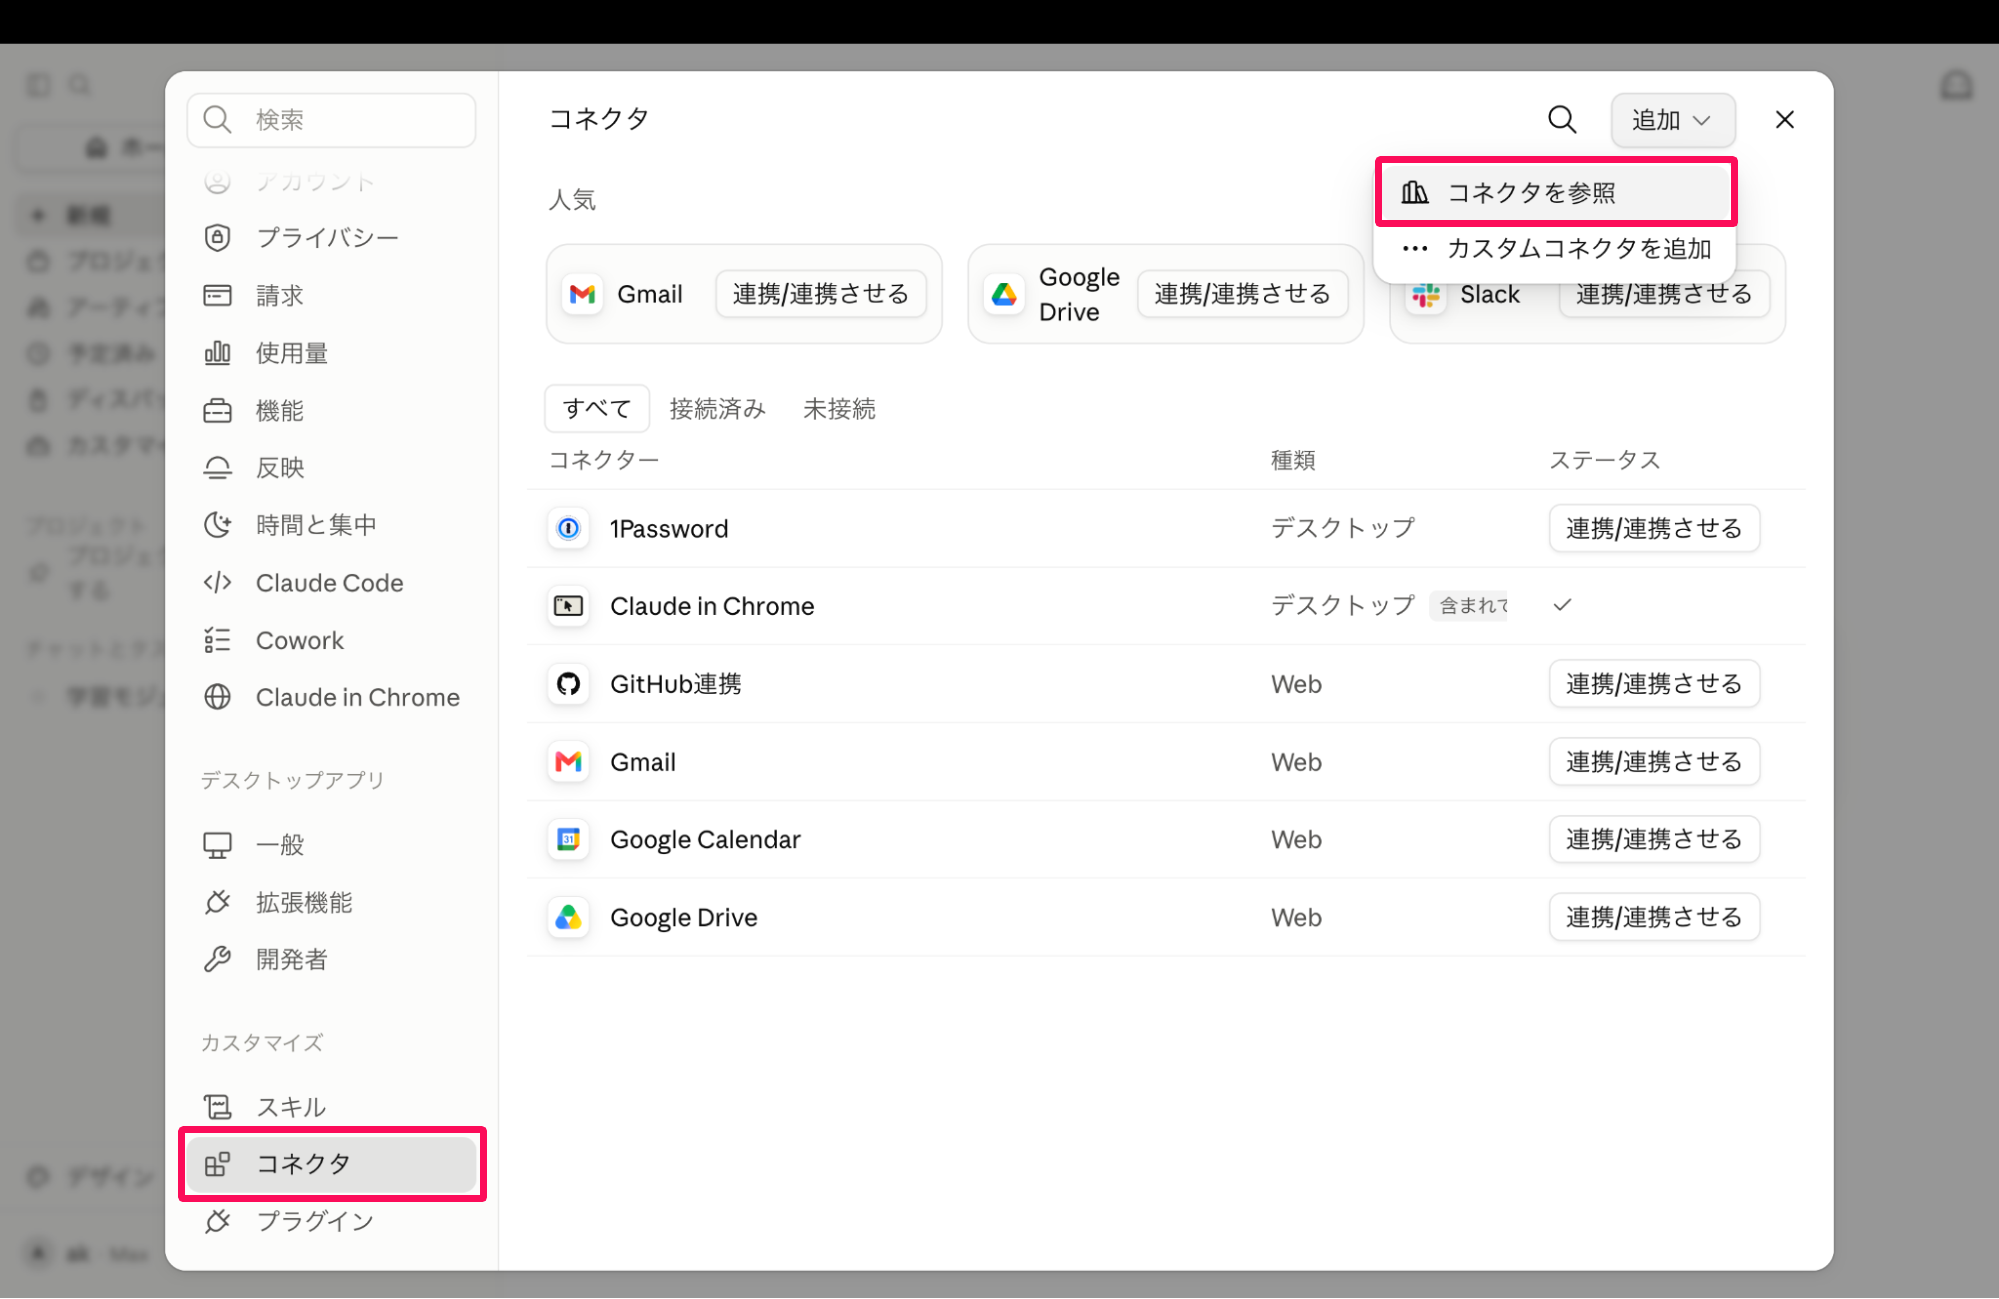Connect 1Password using its 連携 button

[x=1654, y=528]
